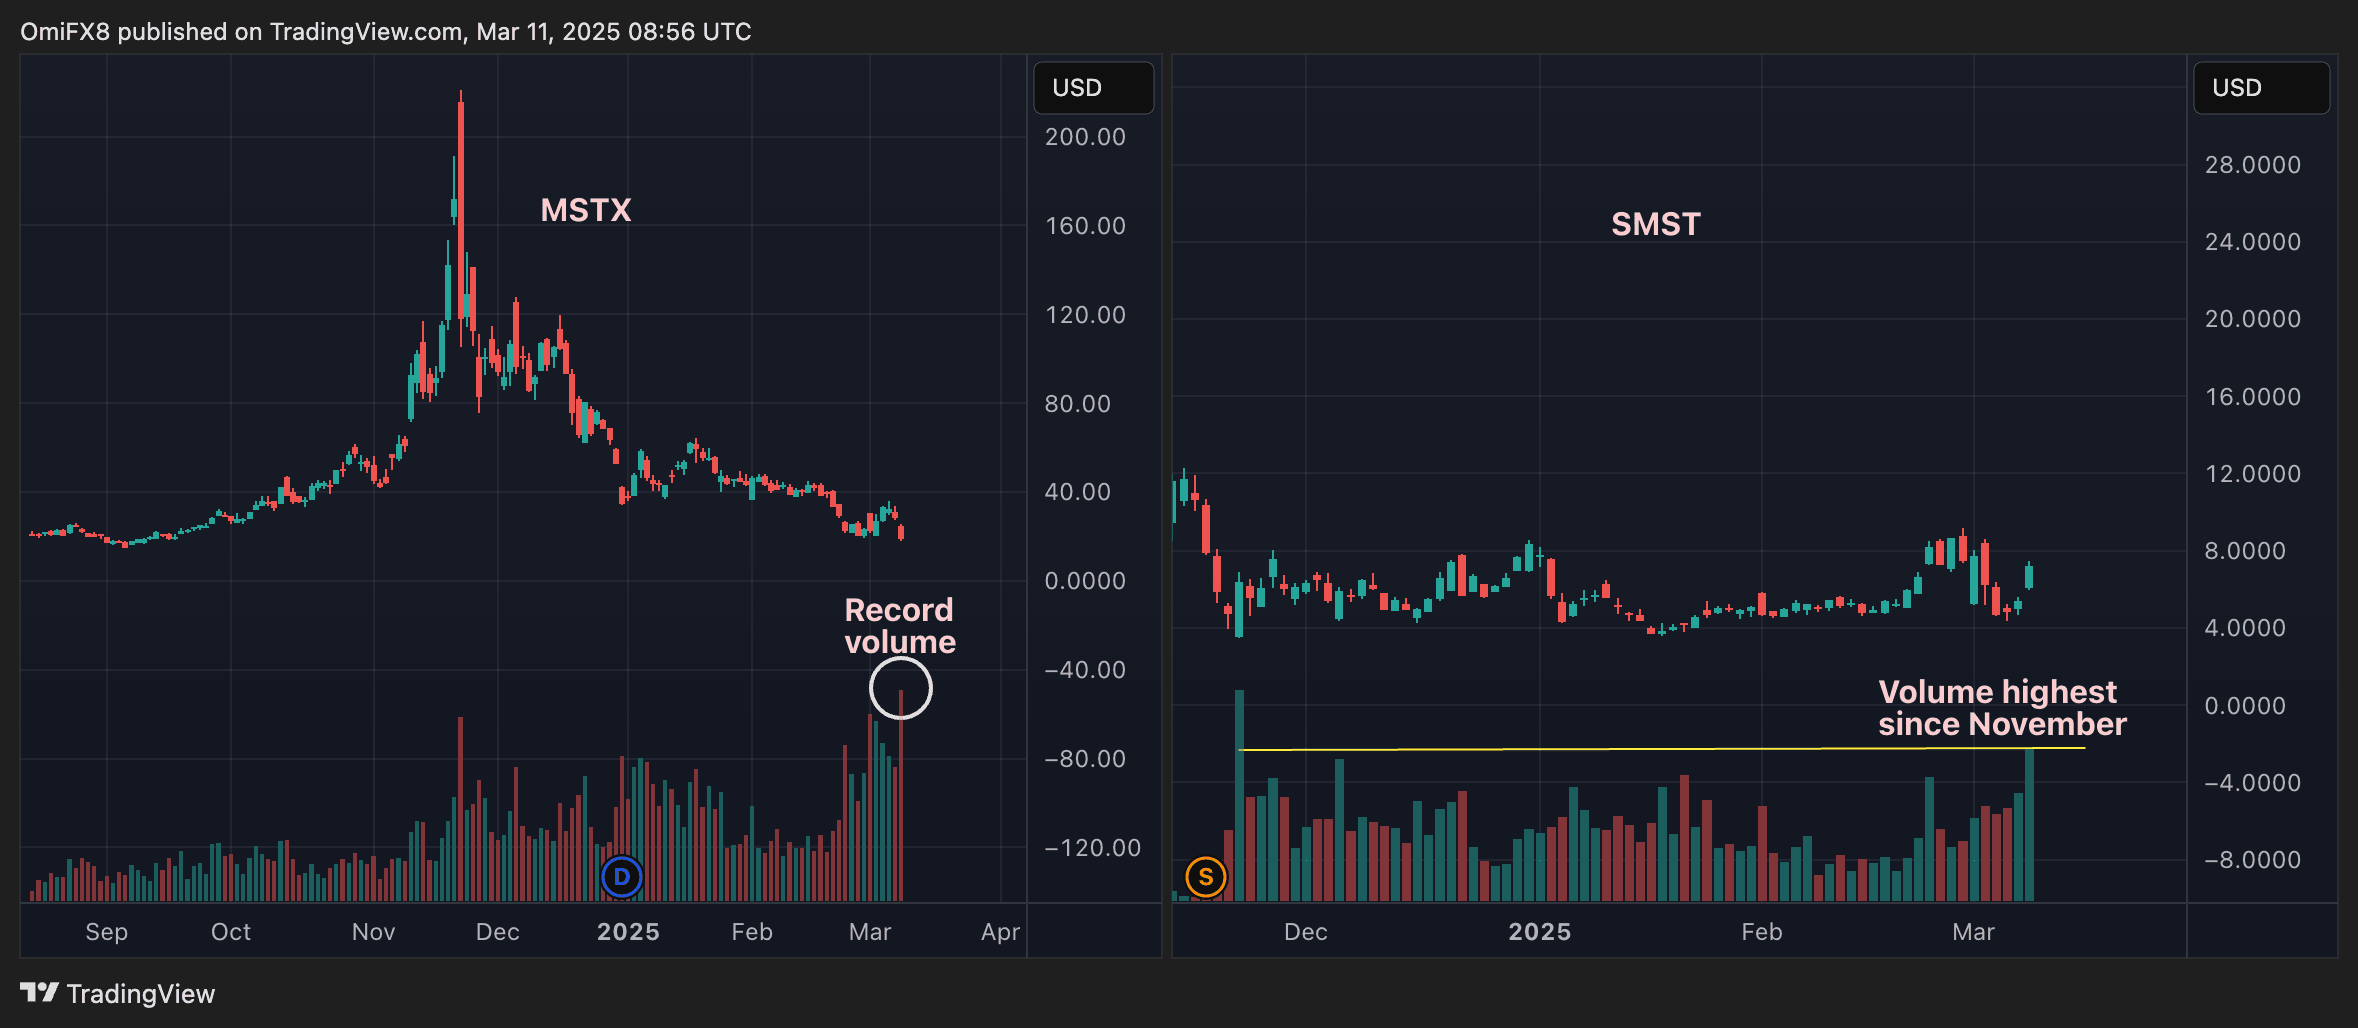The width and height of the screenshot is (2358, 1028).
Task: Click the OmiFX8 published on TradingView.com header
Action: point(386,32)
